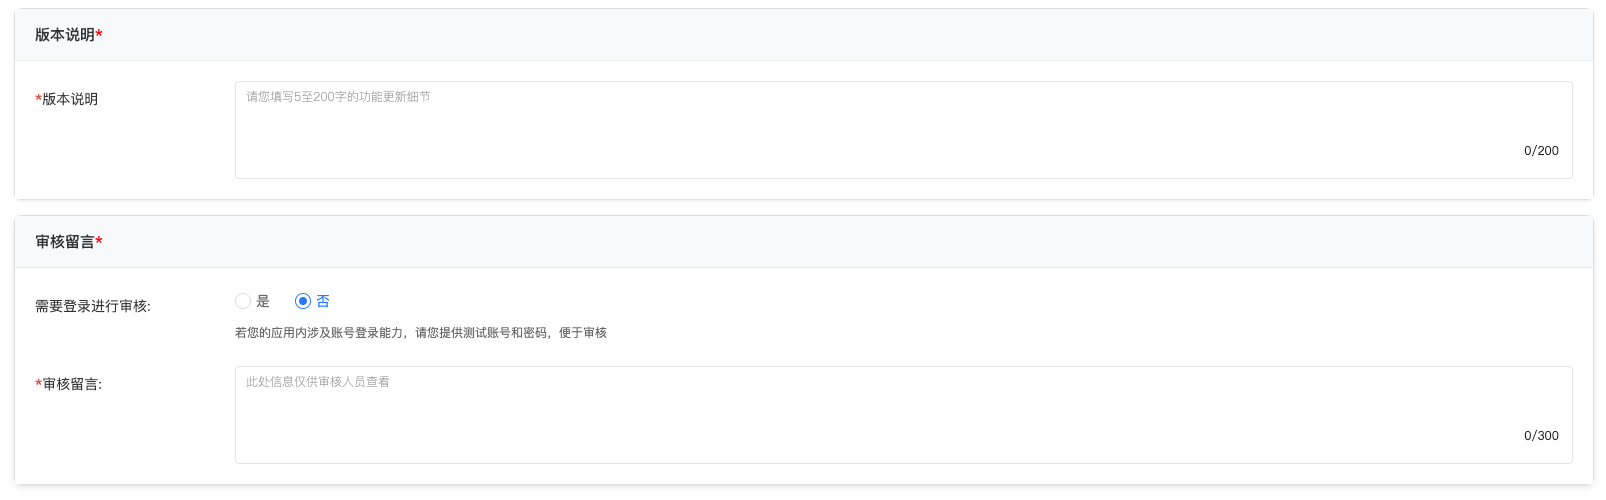Click the test account hint text below radios
Viewport: 1606px width, 500px height.
[421, 333]
